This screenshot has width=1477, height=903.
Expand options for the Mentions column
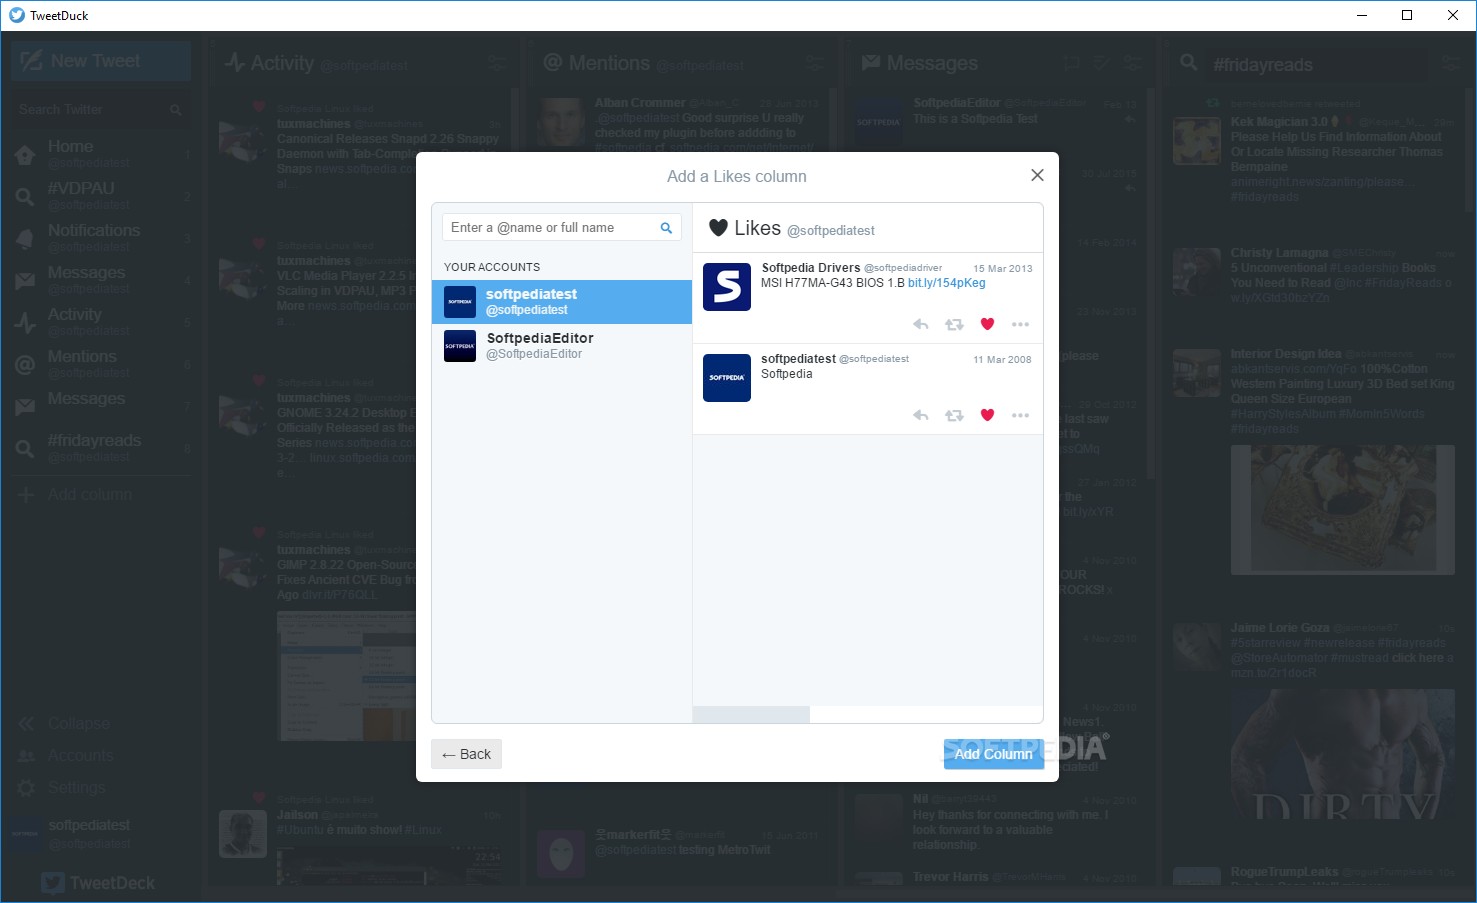(815, 63)
